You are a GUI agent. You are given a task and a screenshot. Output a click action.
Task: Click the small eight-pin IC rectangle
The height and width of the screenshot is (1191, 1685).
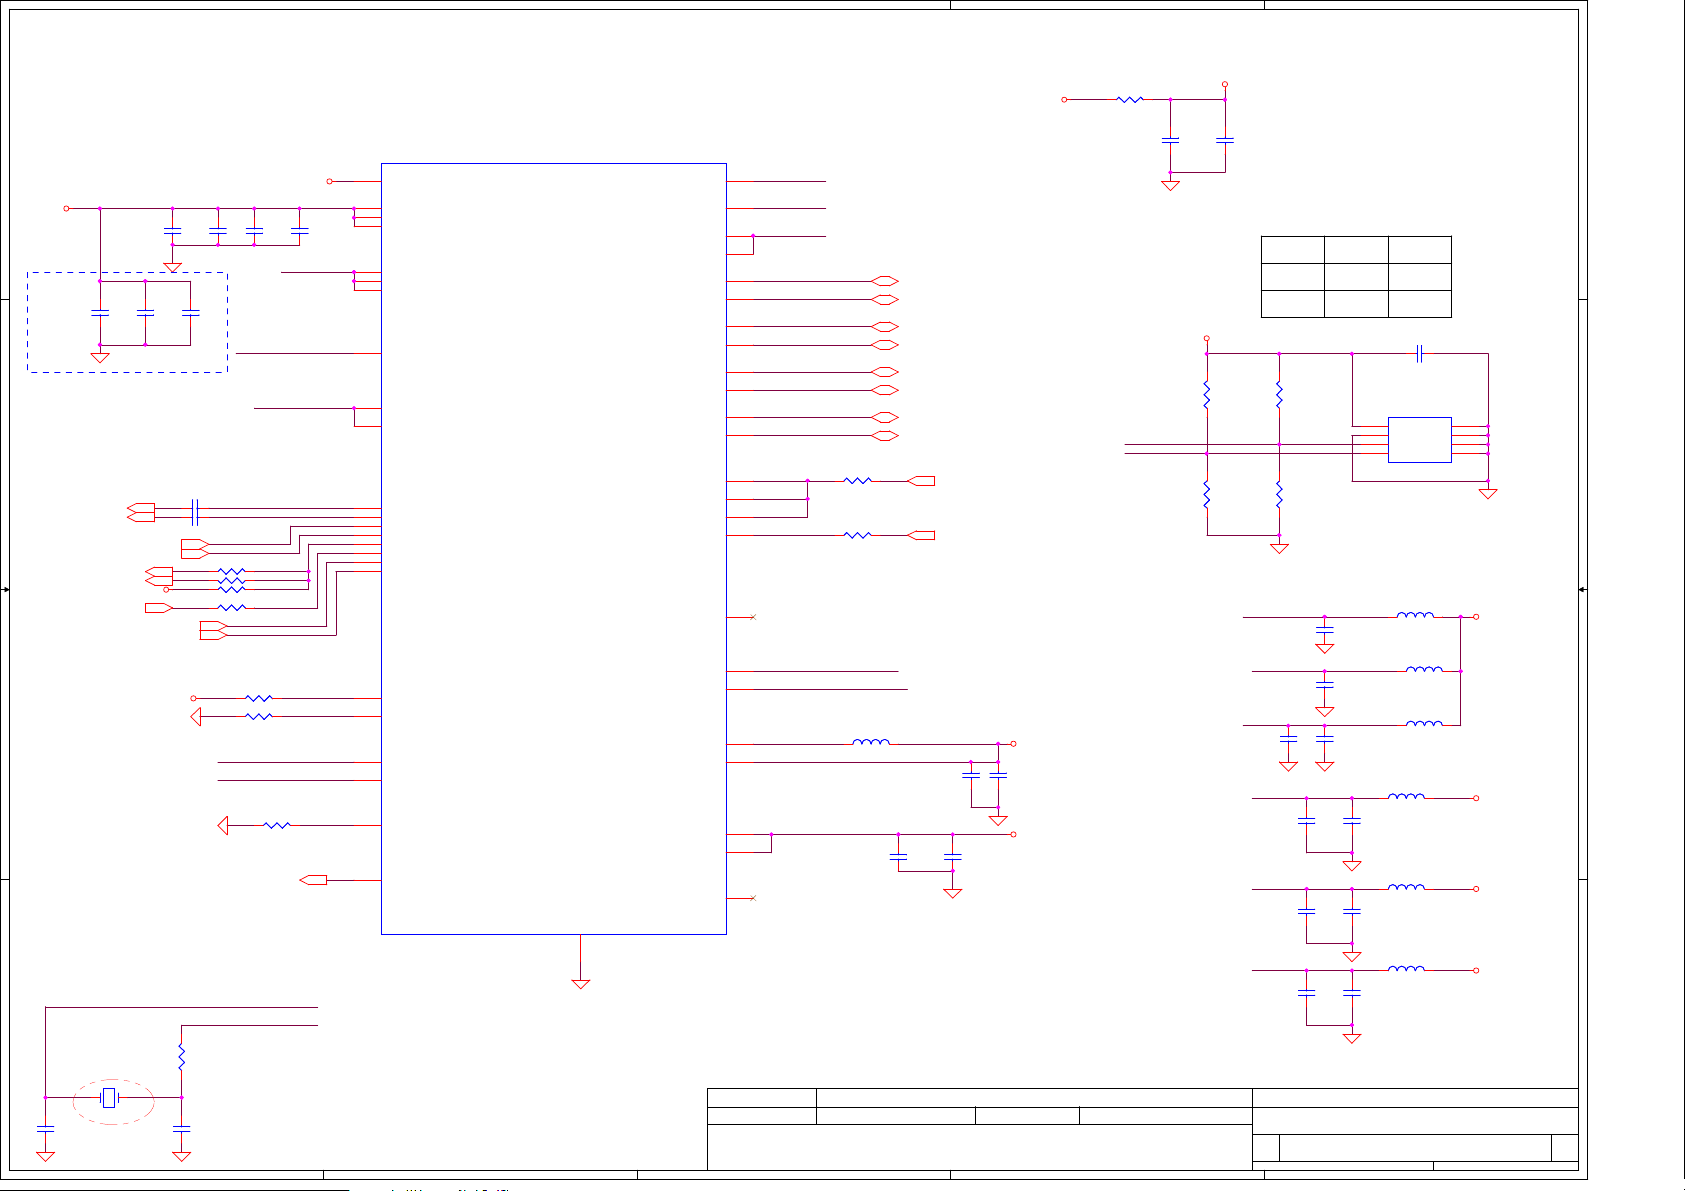(x=1419, y=440)
